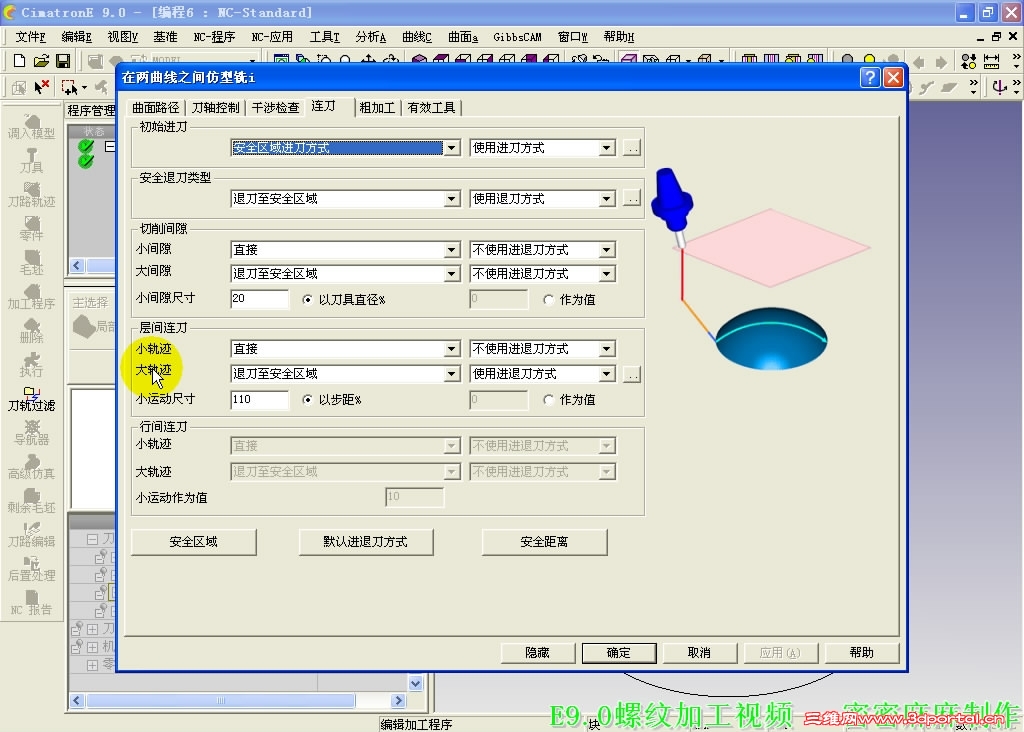The width and height of the screenshot is (1024, 732).
Task: Click 后置处理 sidebar icon
Action: pyautogui.click(x=31, y=568)
